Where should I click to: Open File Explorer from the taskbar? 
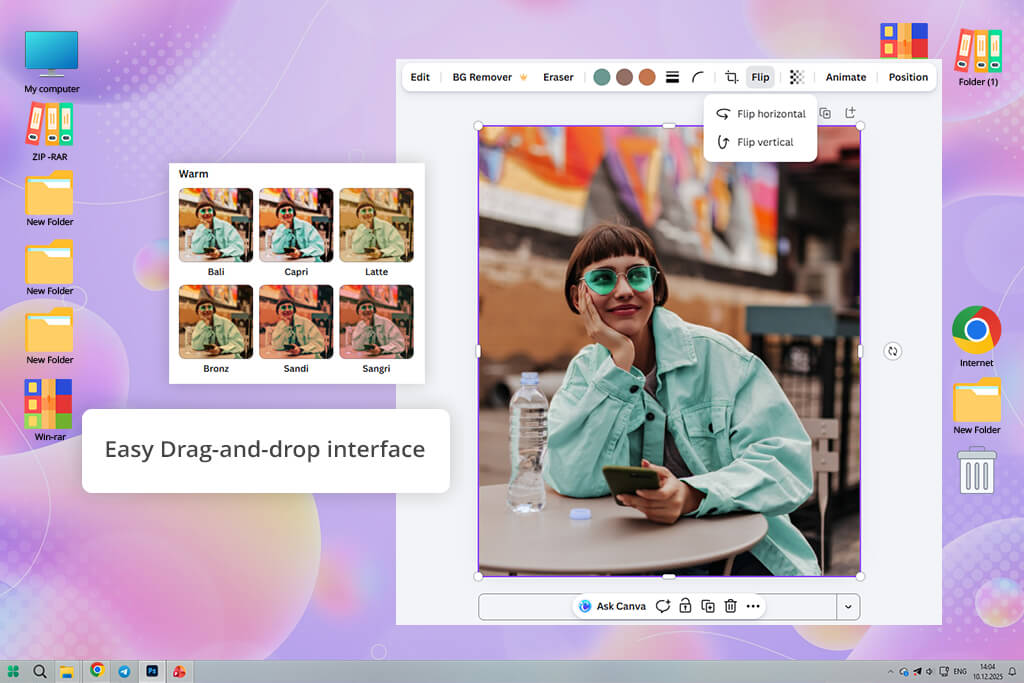pos(67,671)
